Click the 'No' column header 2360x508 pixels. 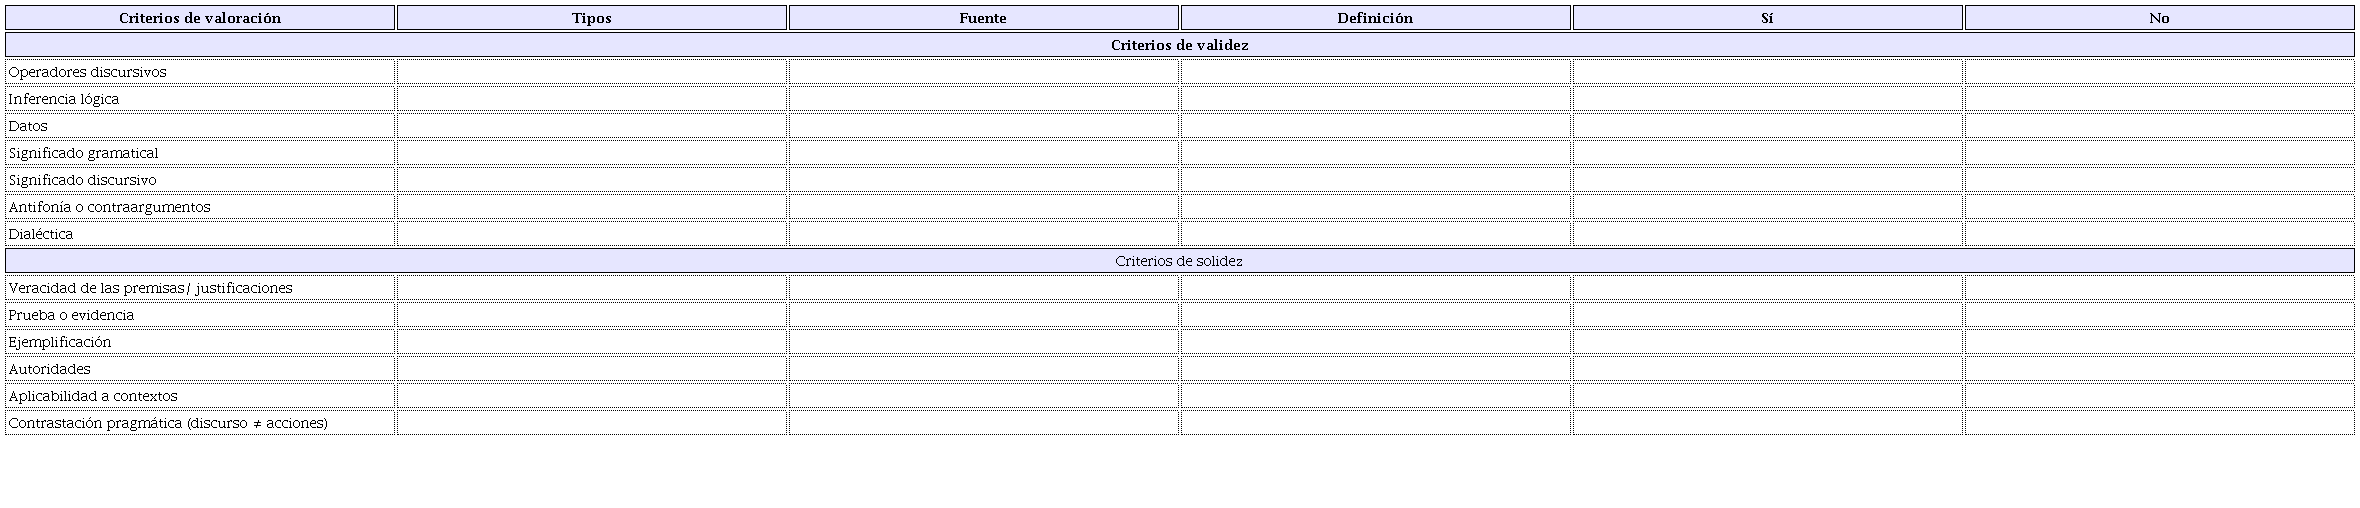click(x=2159, y=18)
